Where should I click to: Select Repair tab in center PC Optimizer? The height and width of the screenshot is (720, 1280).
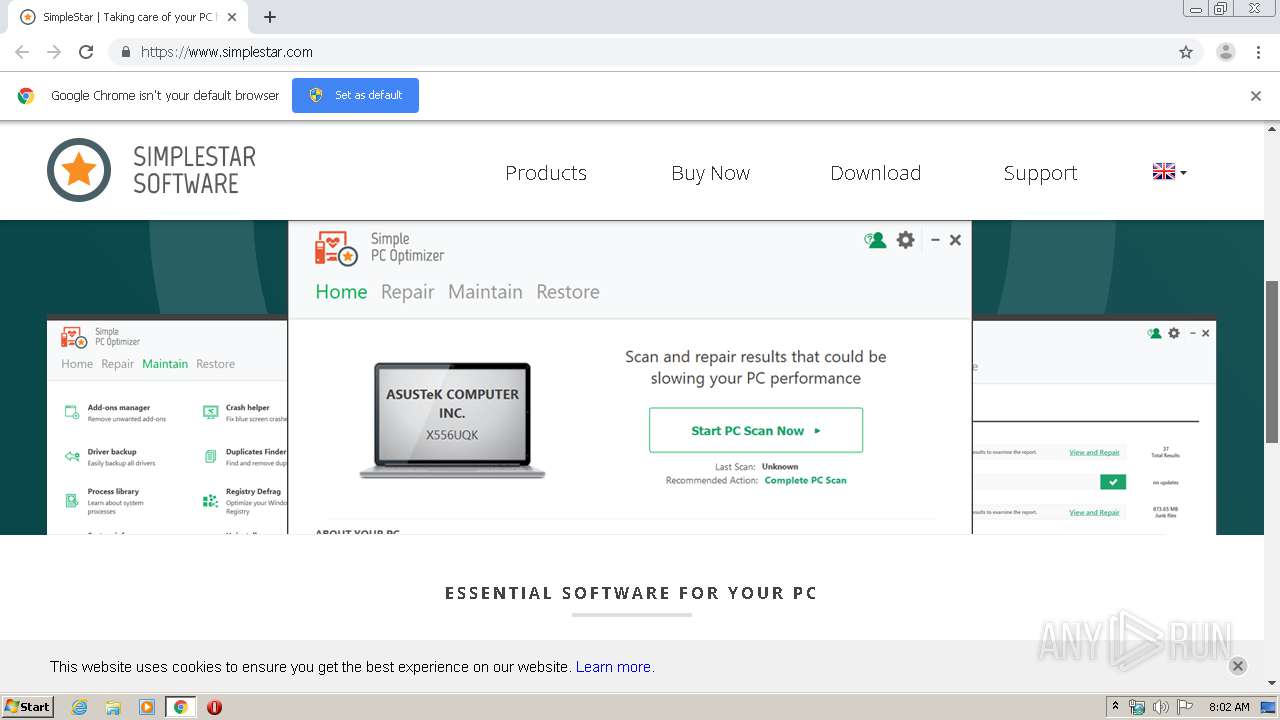point(408,292)
